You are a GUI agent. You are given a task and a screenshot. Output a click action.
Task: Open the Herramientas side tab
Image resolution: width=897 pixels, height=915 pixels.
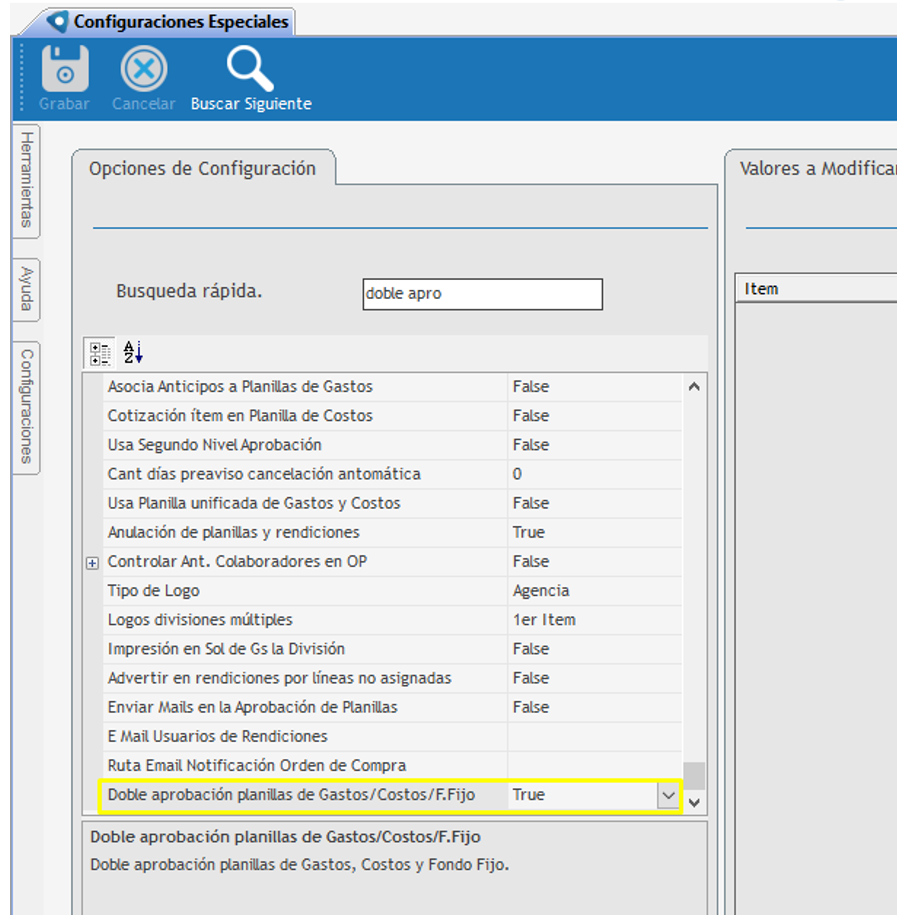[27, 179]
